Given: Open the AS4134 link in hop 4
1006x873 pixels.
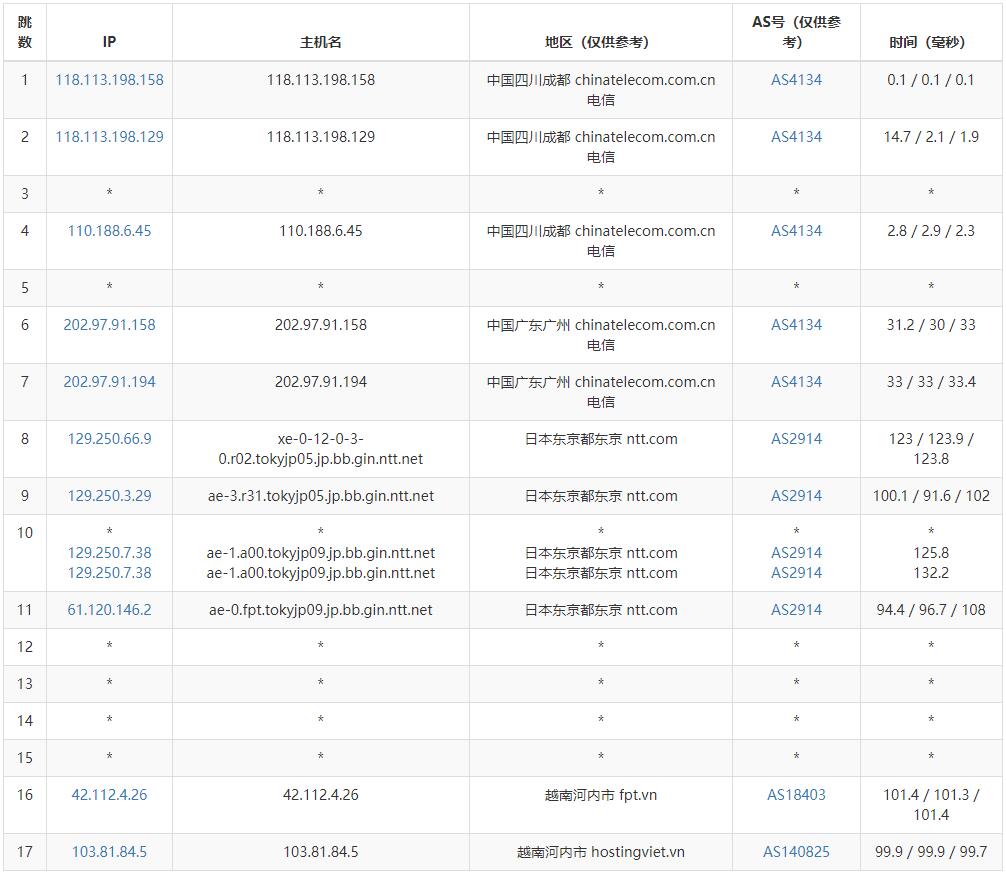Looking at the screenshot, I should coord(796,232).
